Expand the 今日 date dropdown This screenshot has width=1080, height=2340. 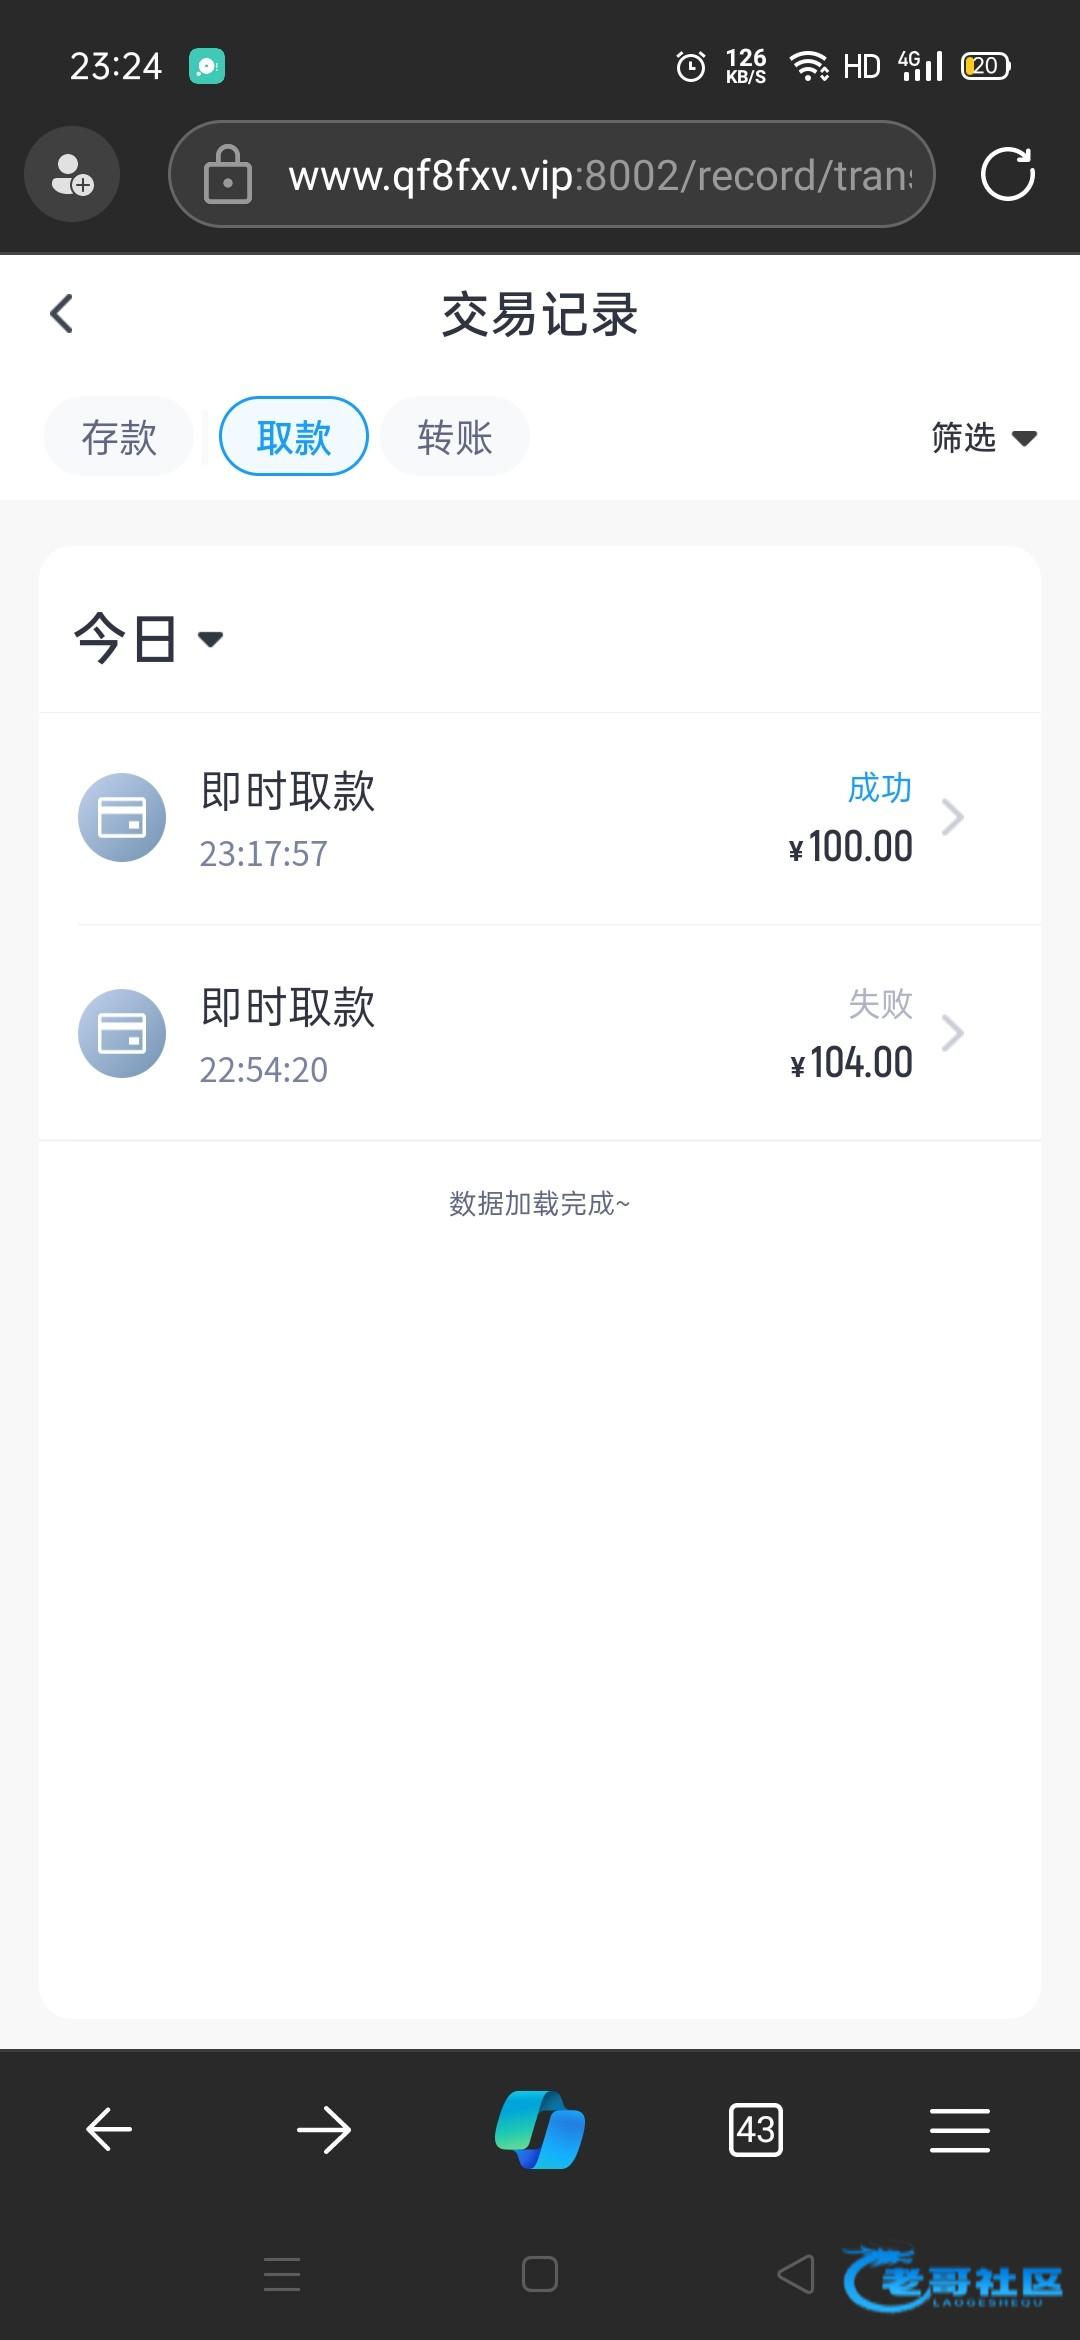pos(148,638)
